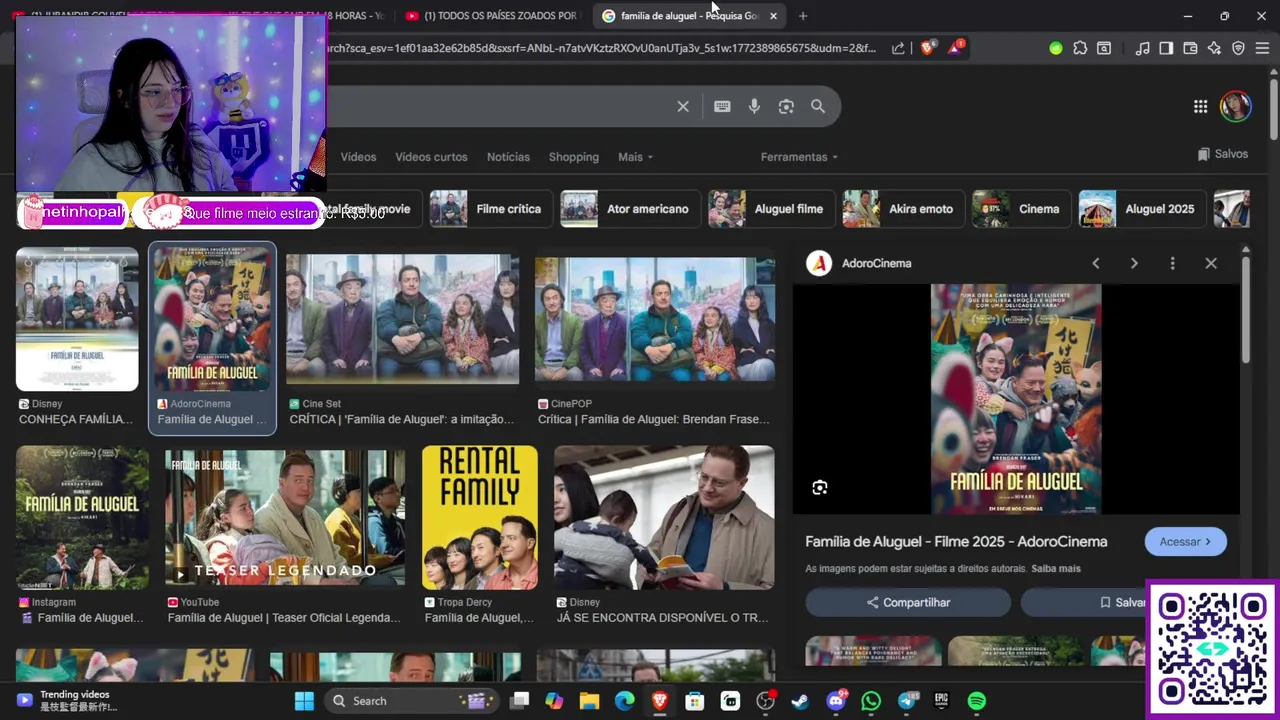Open Epic Games launcher from the taskbar
The height and width of the screenshot is (720, 1280).
point(942,701)
